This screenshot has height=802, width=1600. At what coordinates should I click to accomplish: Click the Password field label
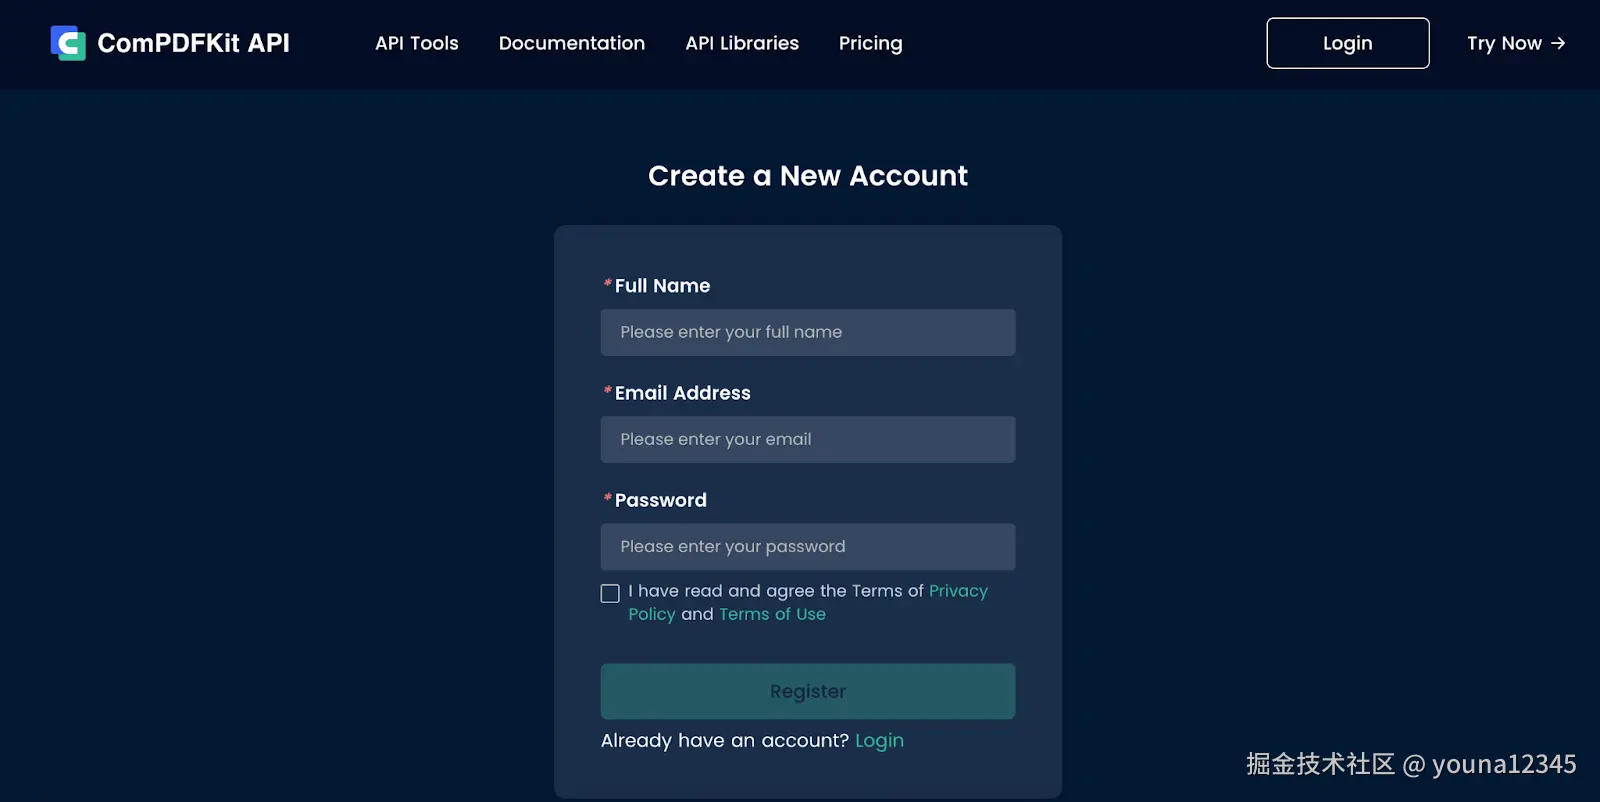pos(660,500)
